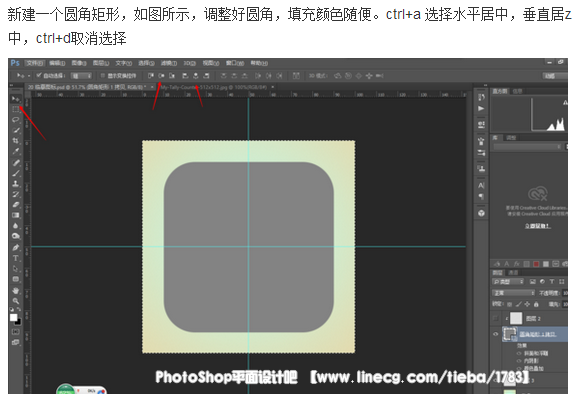The image size is (579, 394).
Task: Open the Paragraph panel icon in dock
Action: point(481,196)
